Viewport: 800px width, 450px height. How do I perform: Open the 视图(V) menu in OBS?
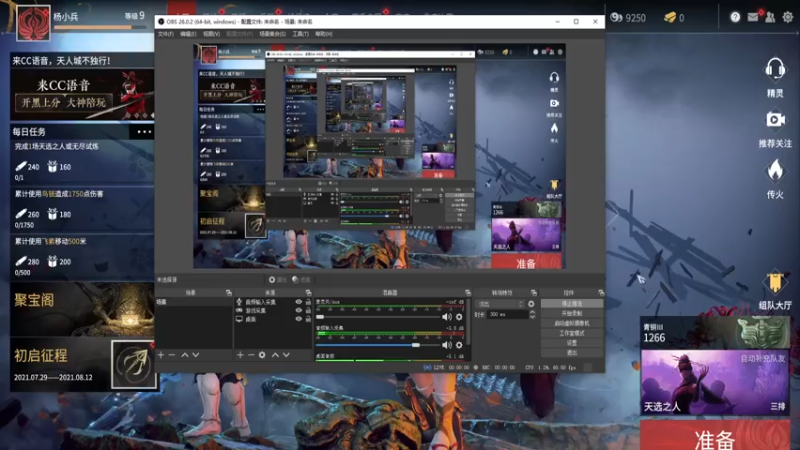[x=211, y=34]
